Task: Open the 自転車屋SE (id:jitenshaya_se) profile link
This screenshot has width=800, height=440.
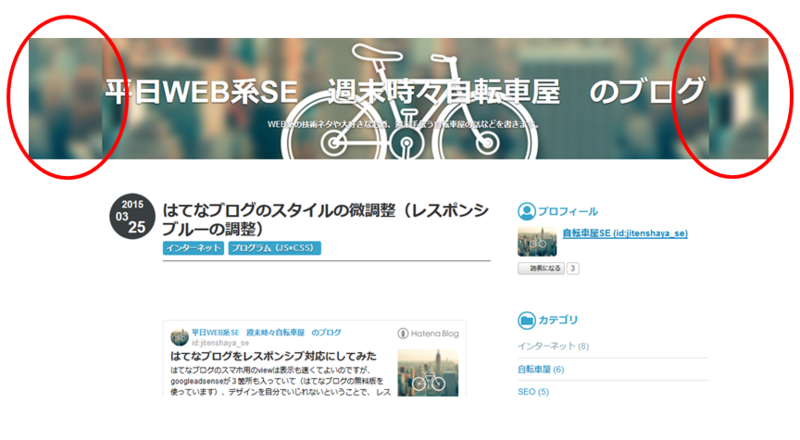Action: [x=625, y=233]
